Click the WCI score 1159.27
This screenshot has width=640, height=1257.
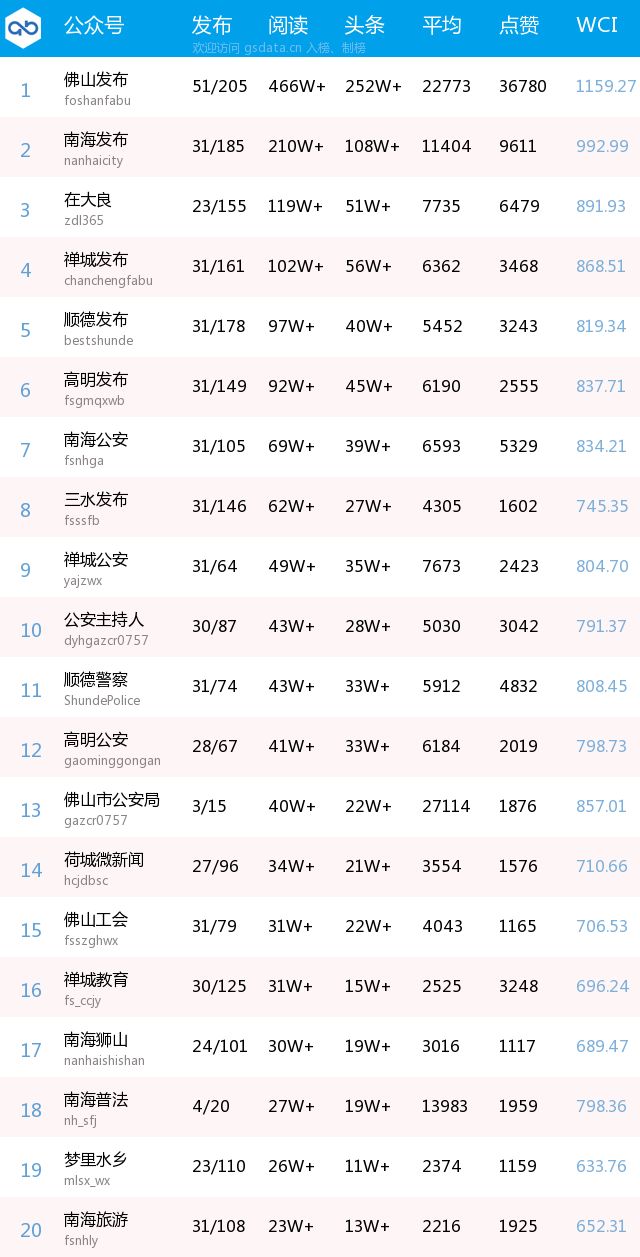click(x=606, y=86)
